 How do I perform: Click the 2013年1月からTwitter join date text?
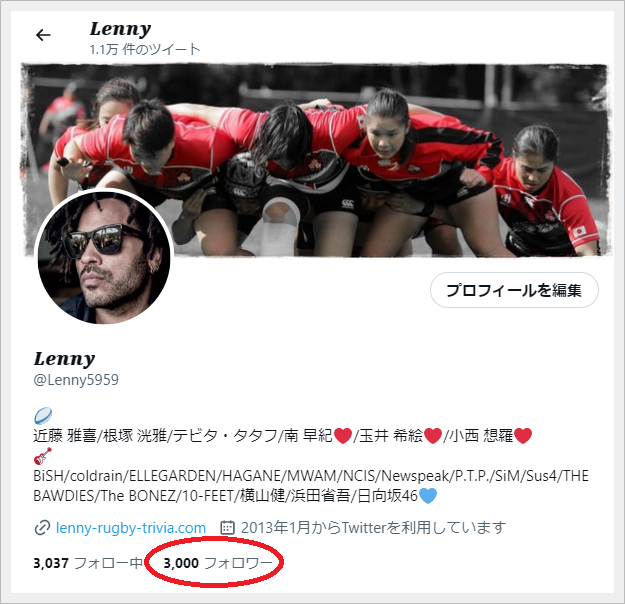(373, 527)
